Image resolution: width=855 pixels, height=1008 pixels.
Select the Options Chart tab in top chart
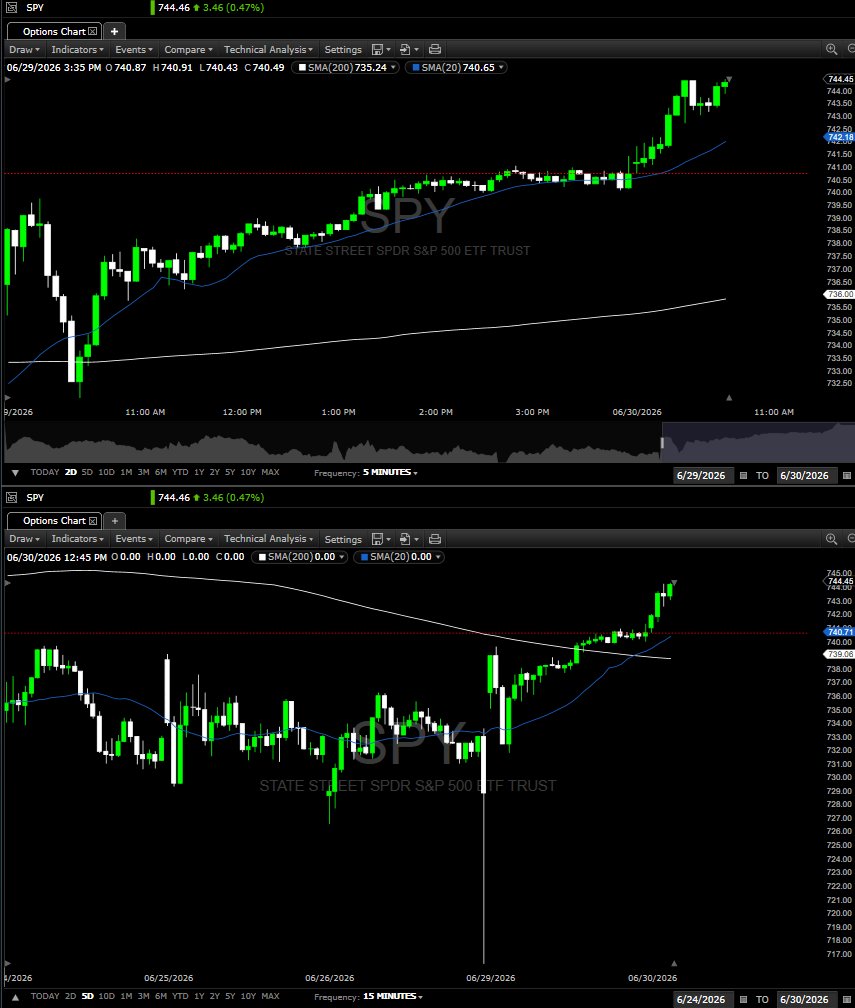tap(53, 32)
